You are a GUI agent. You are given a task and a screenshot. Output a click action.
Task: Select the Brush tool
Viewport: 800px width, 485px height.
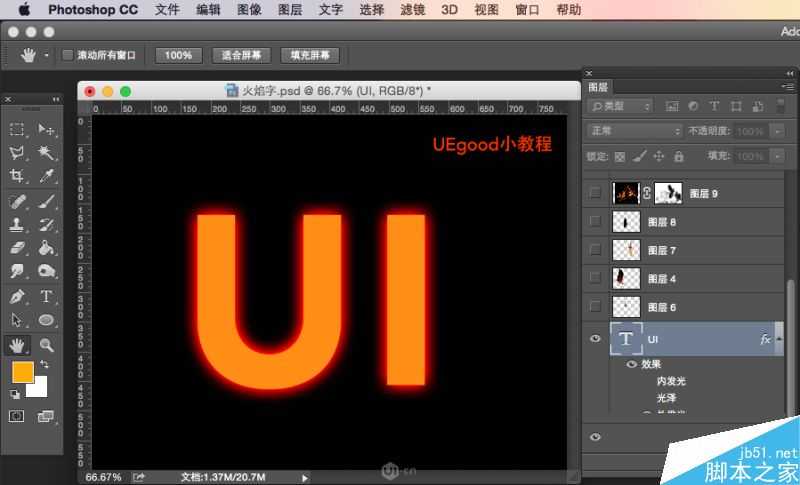coord(46,201)
